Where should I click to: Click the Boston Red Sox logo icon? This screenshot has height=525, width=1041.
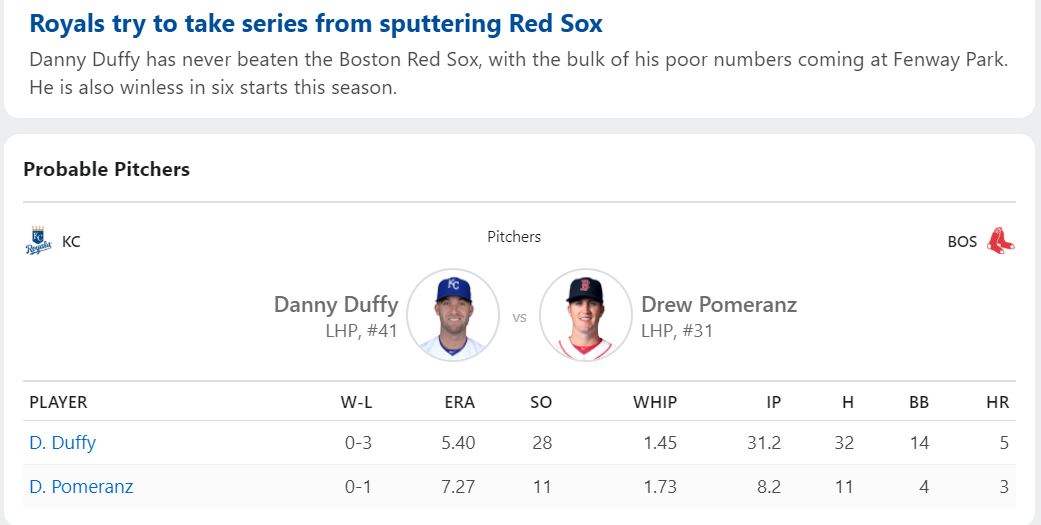coord(1001,241)
